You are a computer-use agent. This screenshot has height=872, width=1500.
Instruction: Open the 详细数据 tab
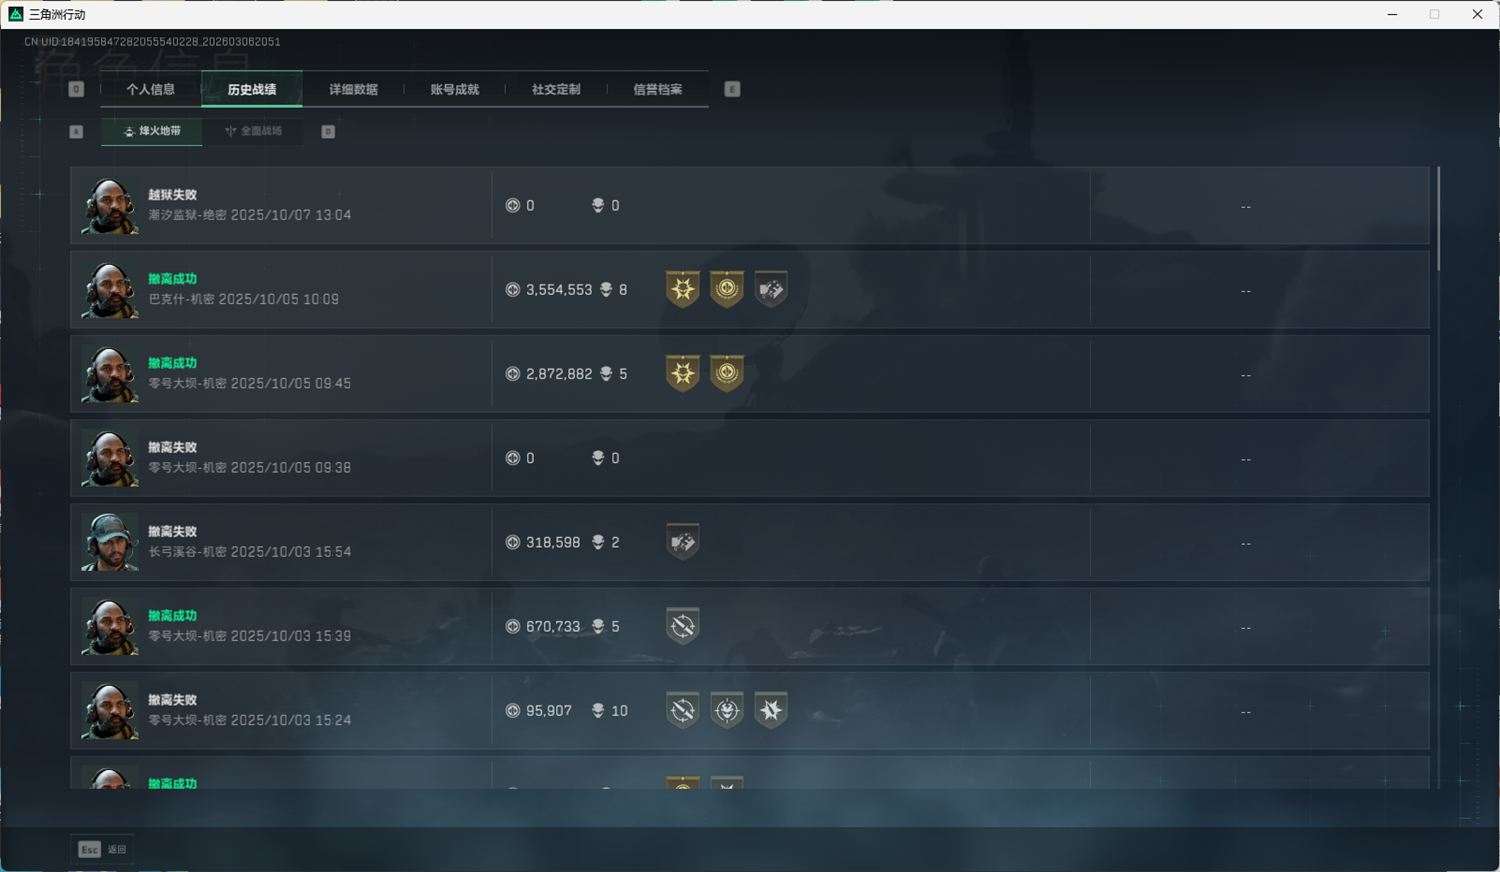click(x=353, y=89)
